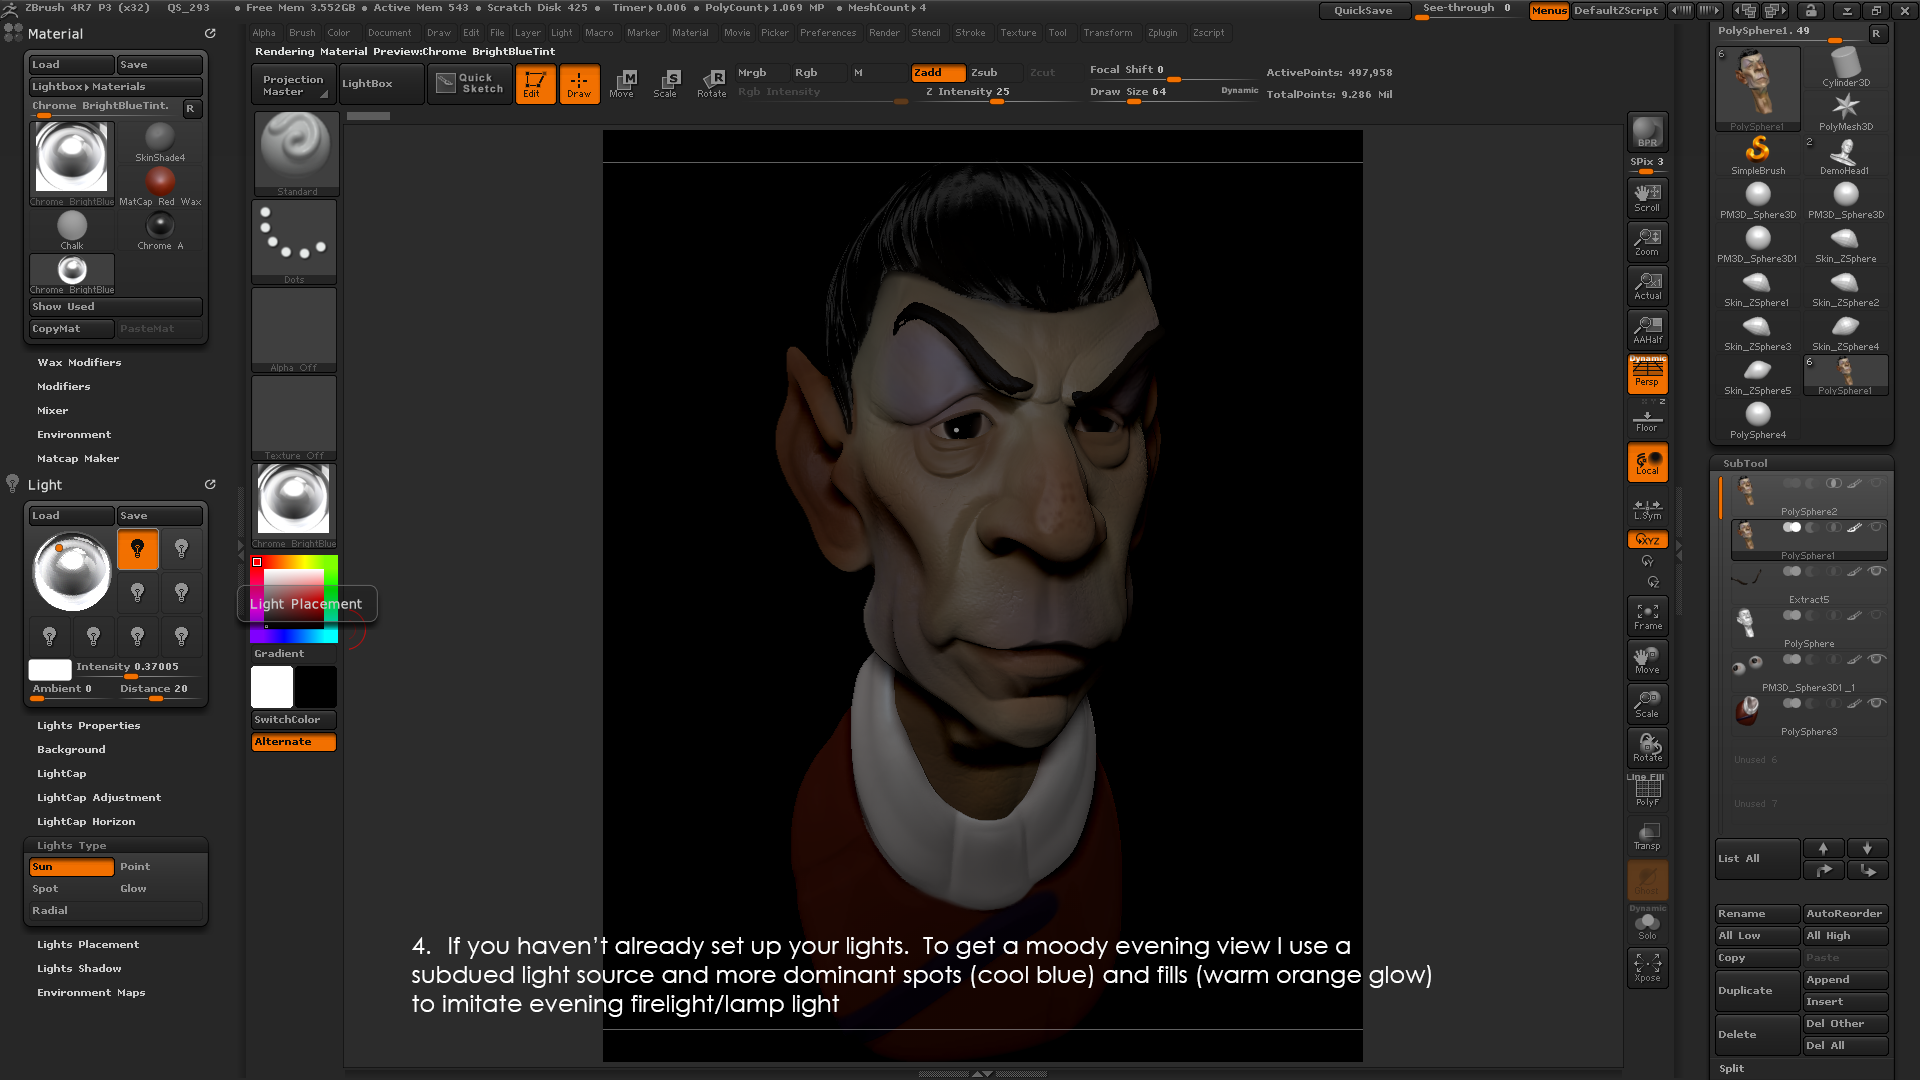The image size is (1920, 1080).
Task: Expand the LightCap Adjustment section
Action: click(x=98, y=797)
